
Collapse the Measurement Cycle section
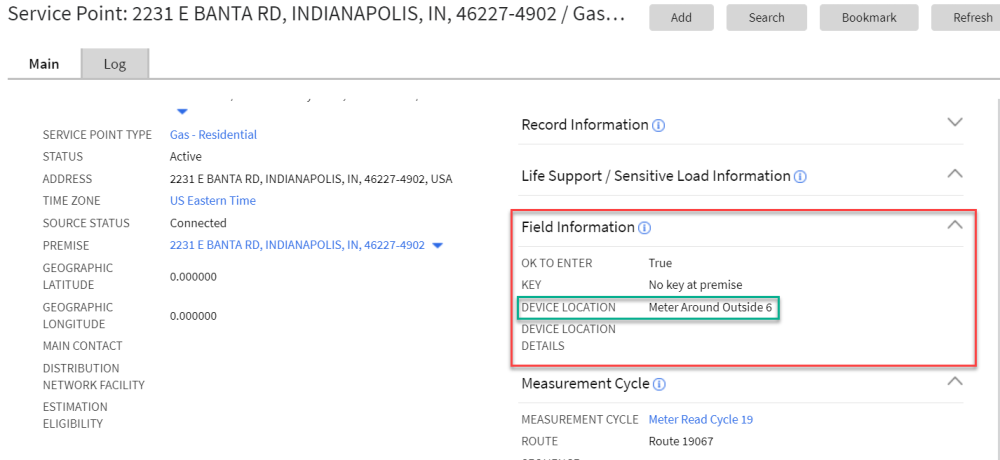(x=955, y=381)
